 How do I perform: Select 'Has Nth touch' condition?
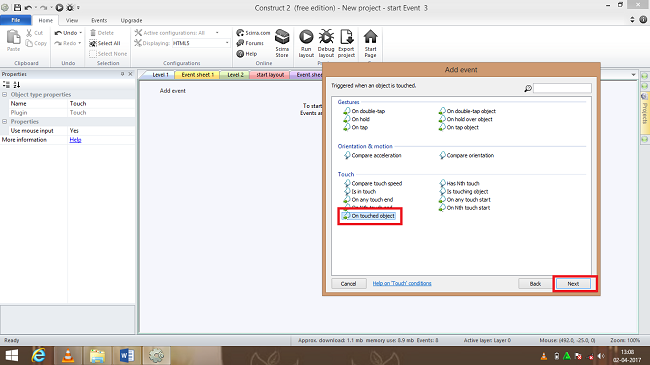pos(459,183)
